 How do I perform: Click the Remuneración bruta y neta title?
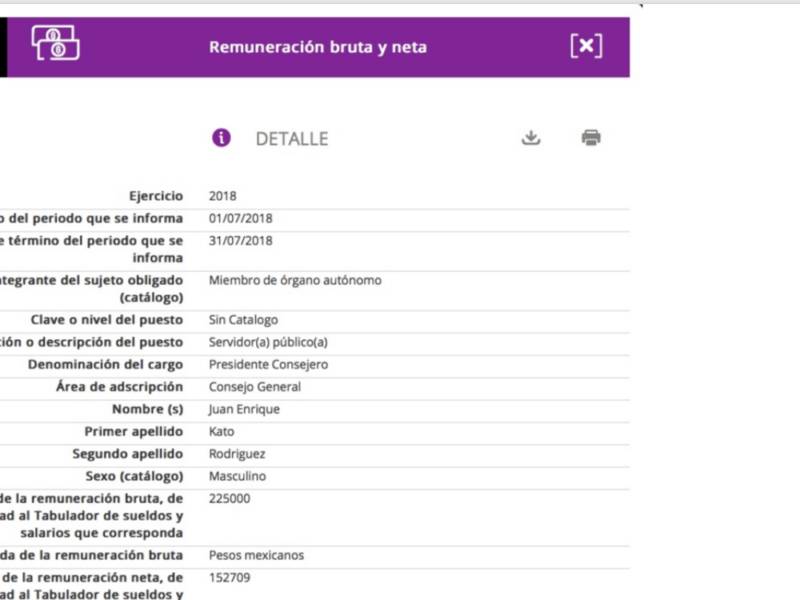(x=317, y=47)
